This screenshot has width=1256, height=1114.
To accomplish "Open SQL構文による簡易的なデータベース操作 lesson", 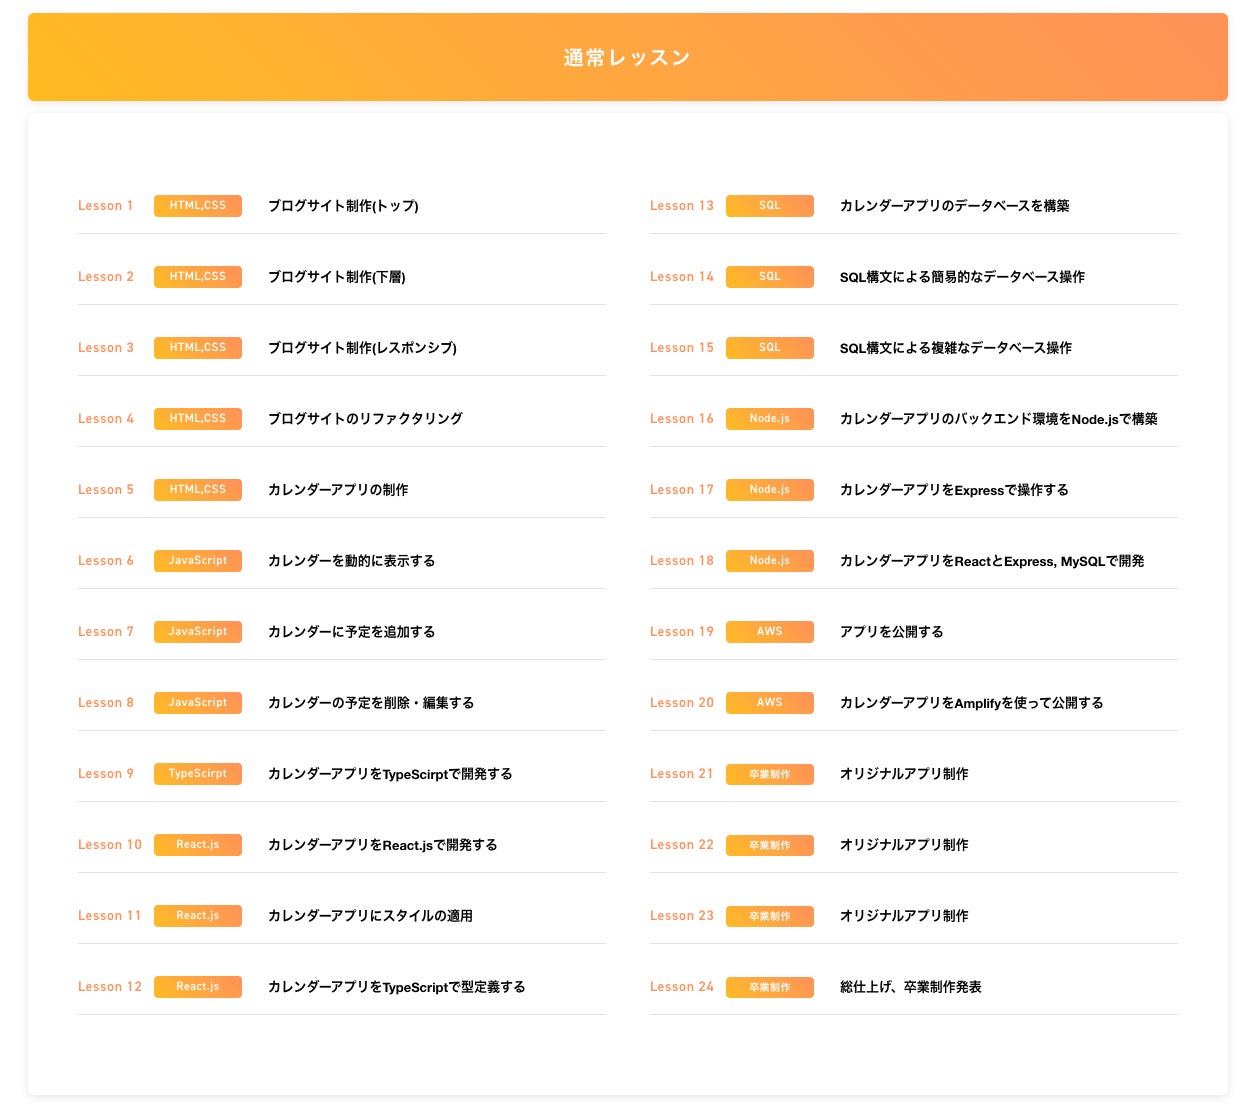I will click(962, 277).
